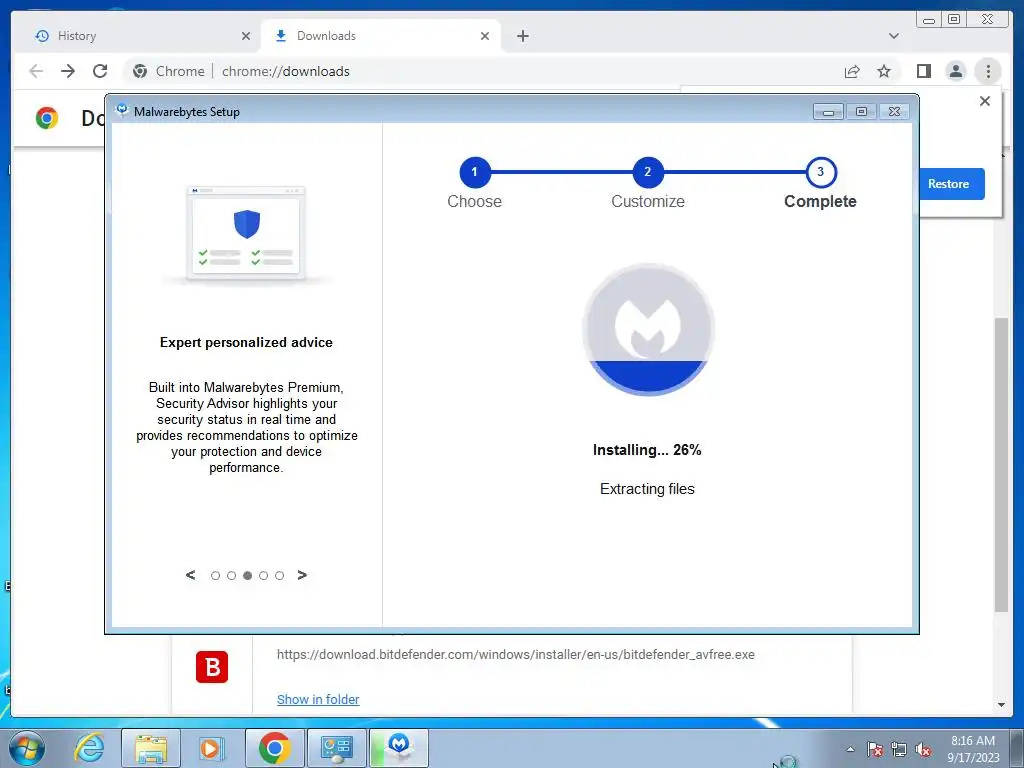Open the Windows Start menu
The height and width of the screenshot is (768, 1024).
[27, 748]
